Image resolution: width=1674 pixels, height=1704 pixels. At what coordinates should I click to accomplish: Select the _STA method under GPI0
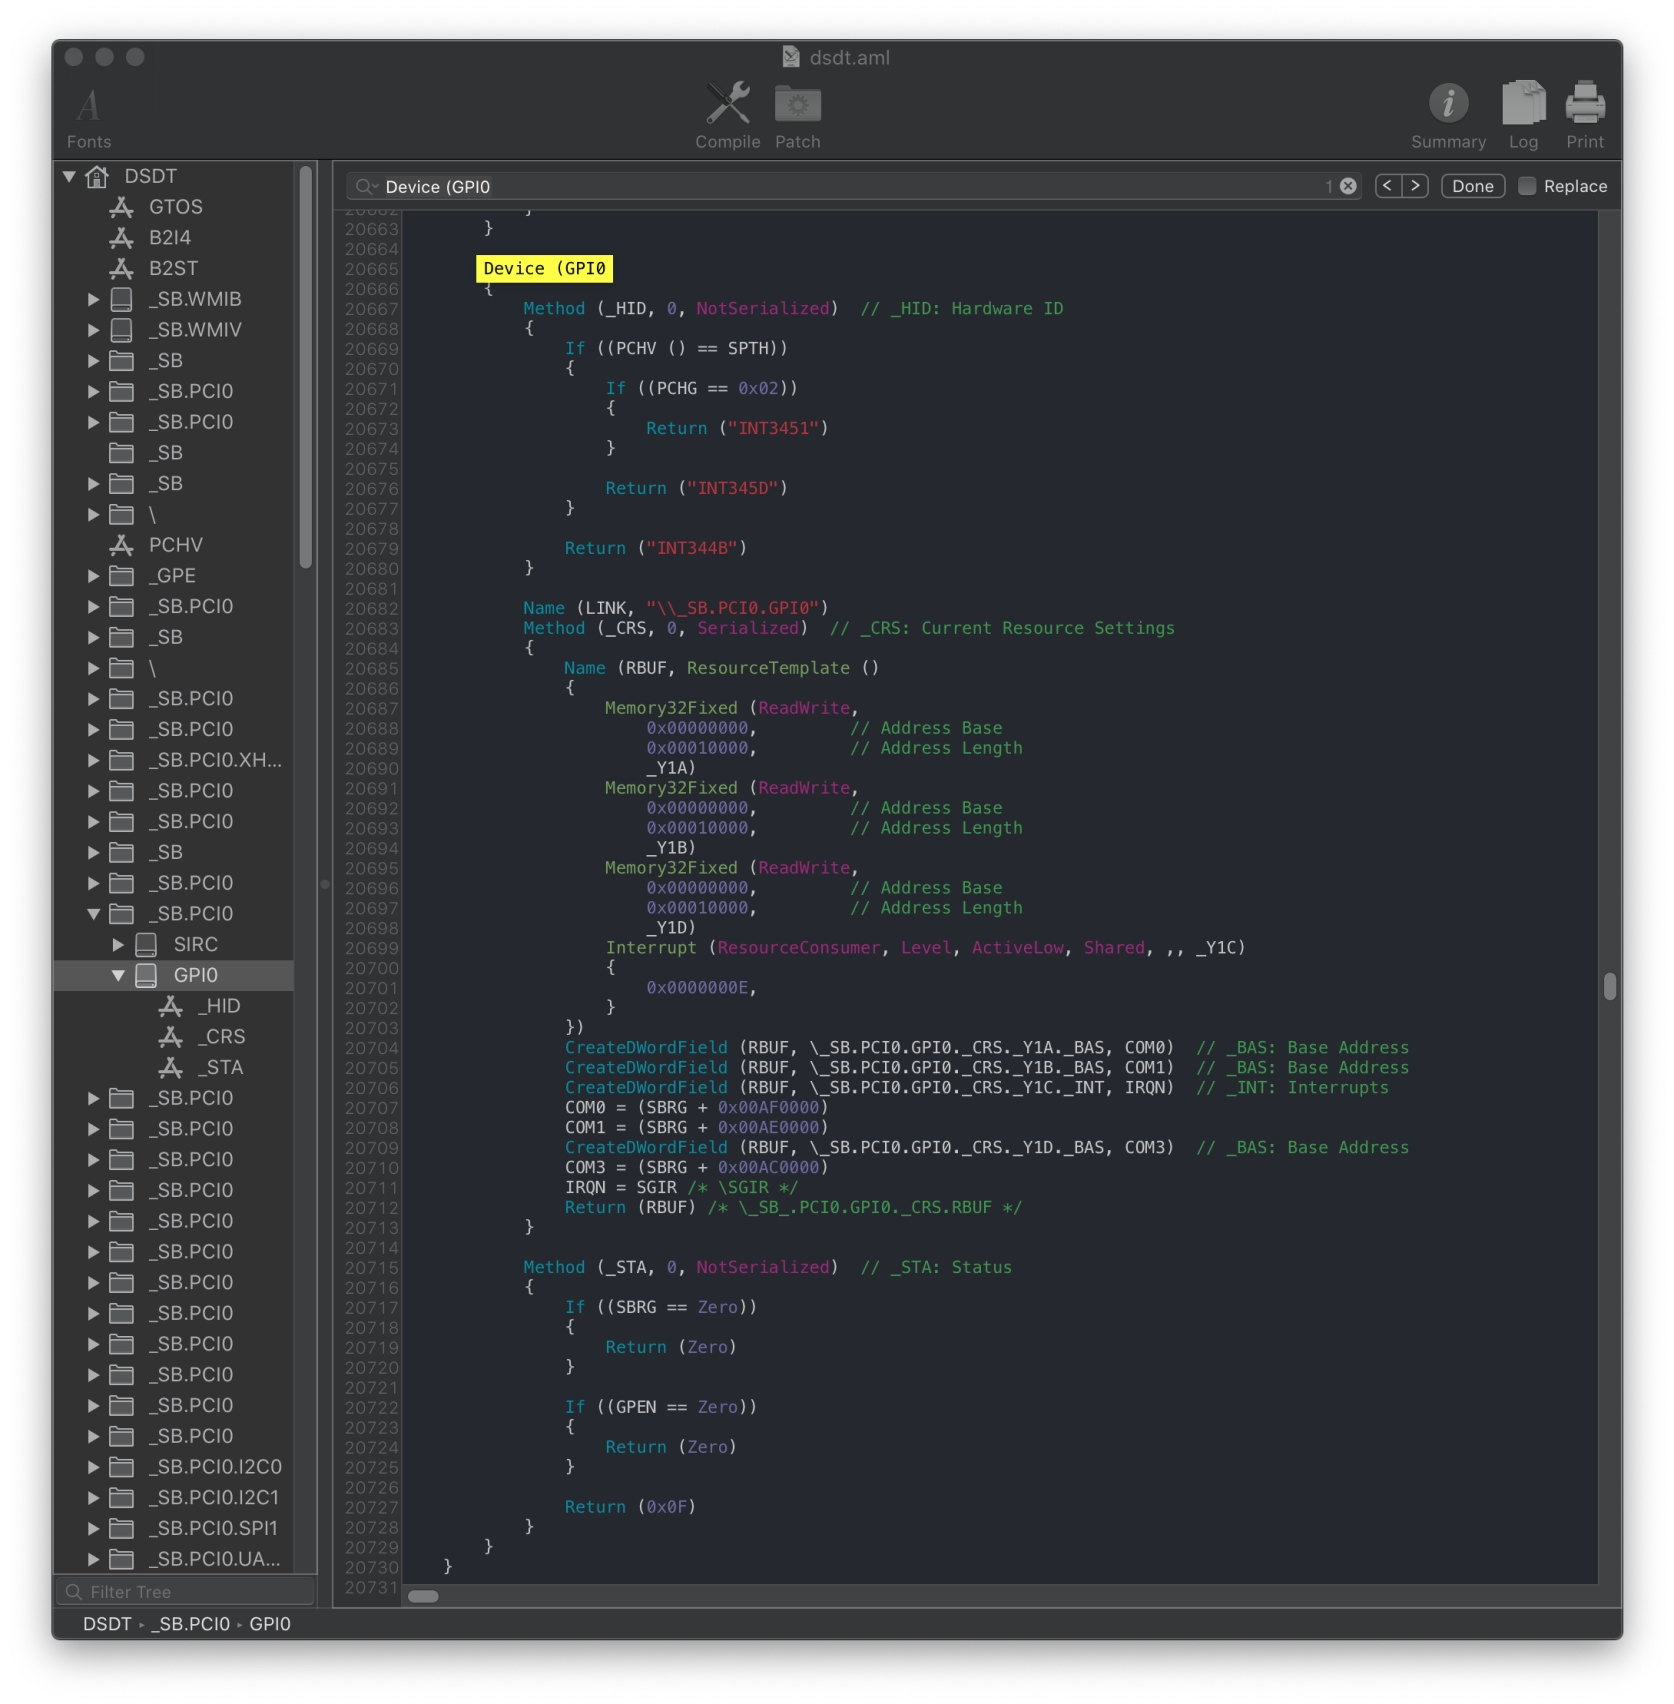221,1068
